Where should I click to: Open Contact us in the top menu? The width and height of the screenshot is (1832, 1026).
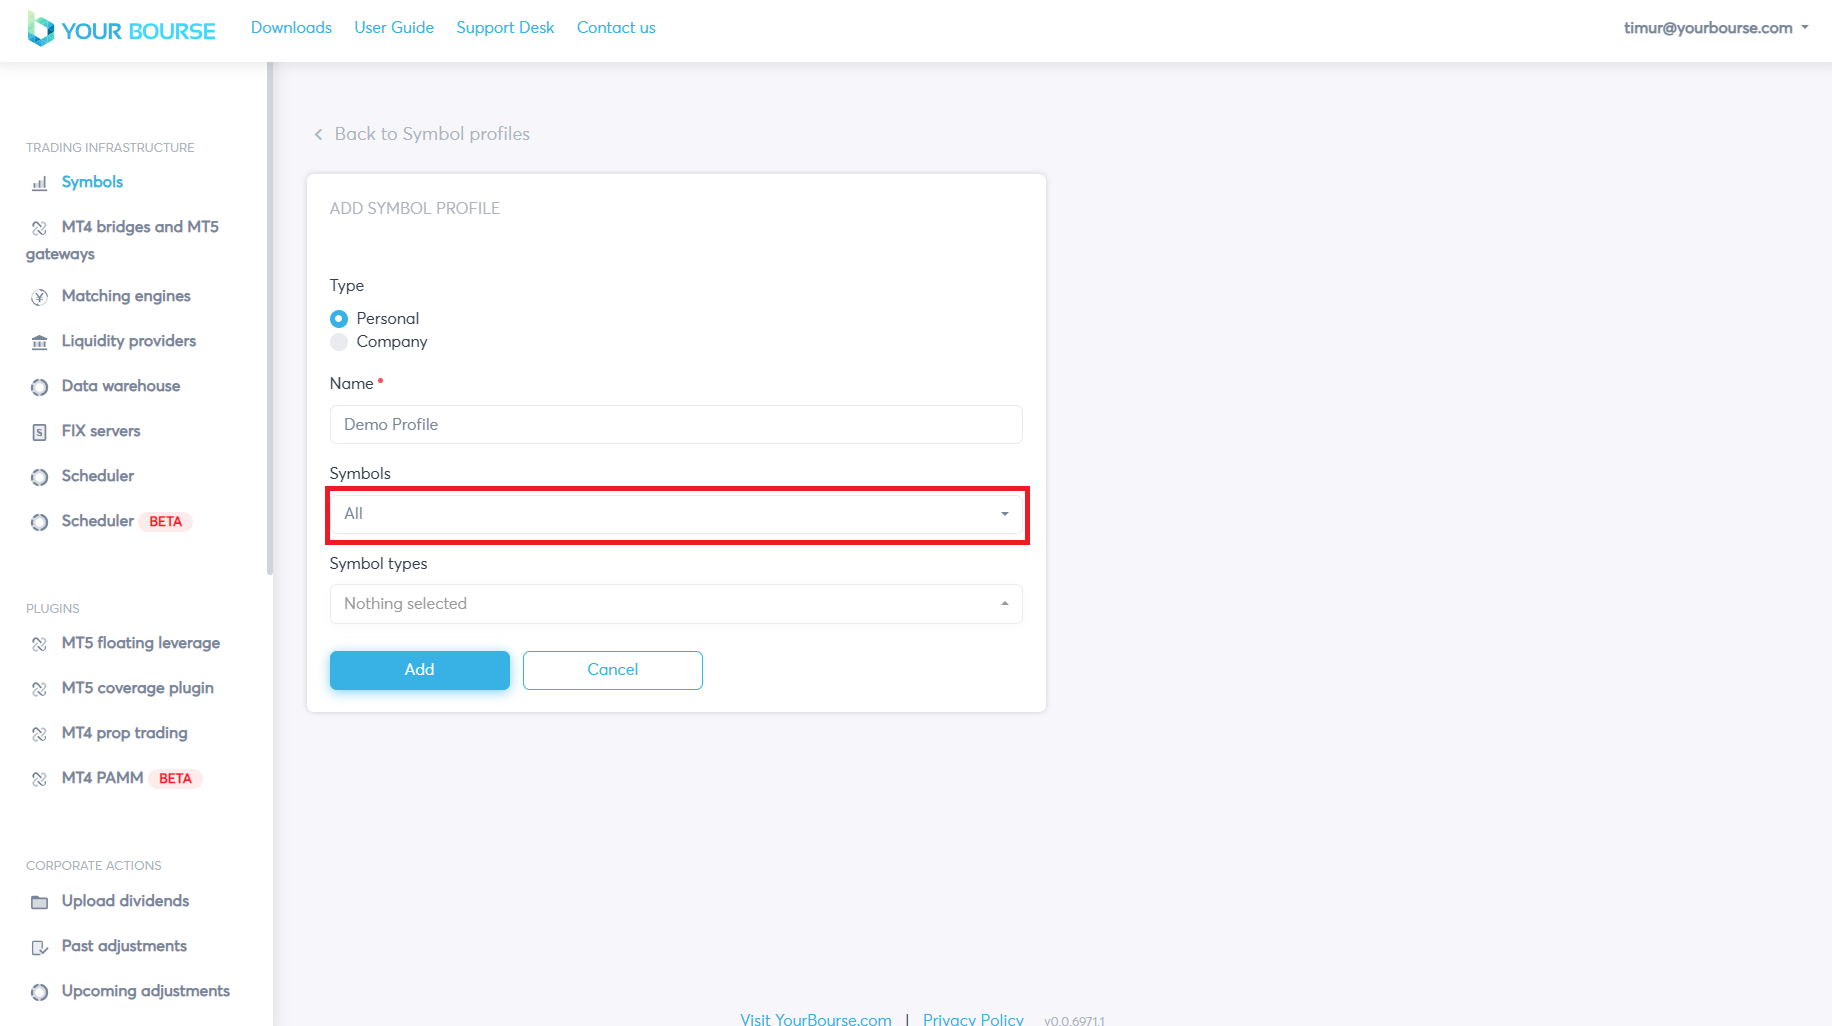point(616,28)
